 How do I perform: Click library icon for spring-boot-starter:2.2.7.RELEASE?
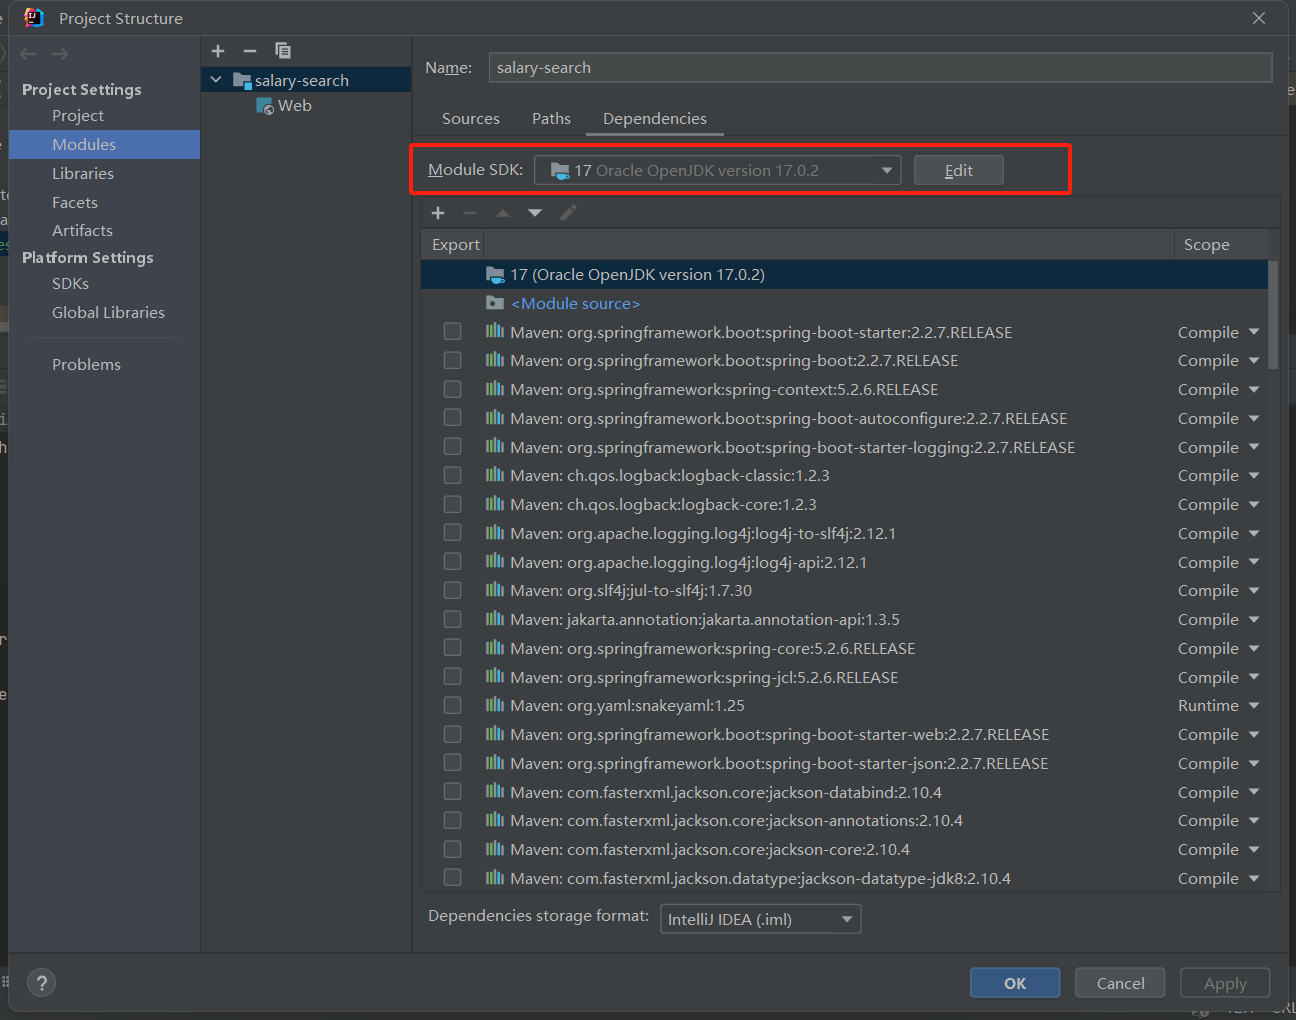pyautogui.click(x=495, y=332)
